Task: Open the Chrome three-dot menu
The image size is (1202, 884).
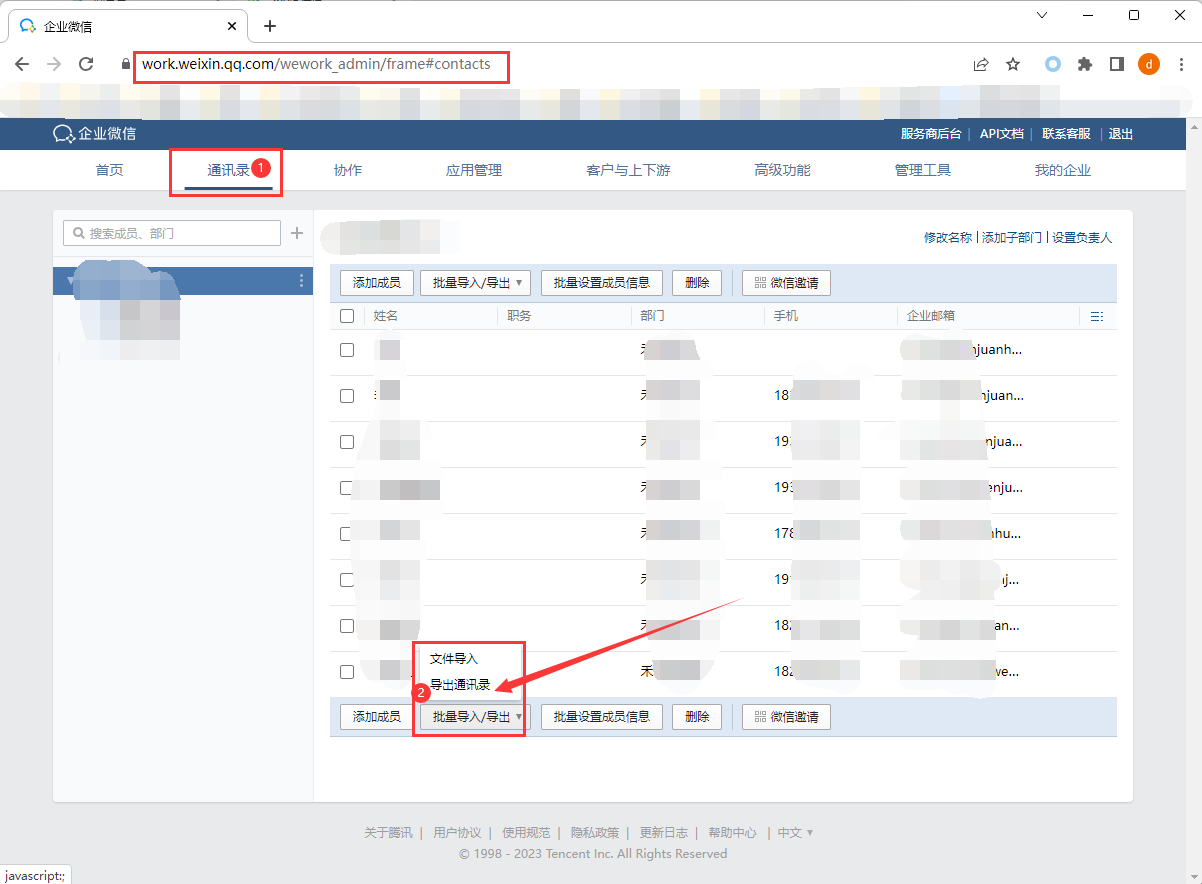Action: (1180, 64)
